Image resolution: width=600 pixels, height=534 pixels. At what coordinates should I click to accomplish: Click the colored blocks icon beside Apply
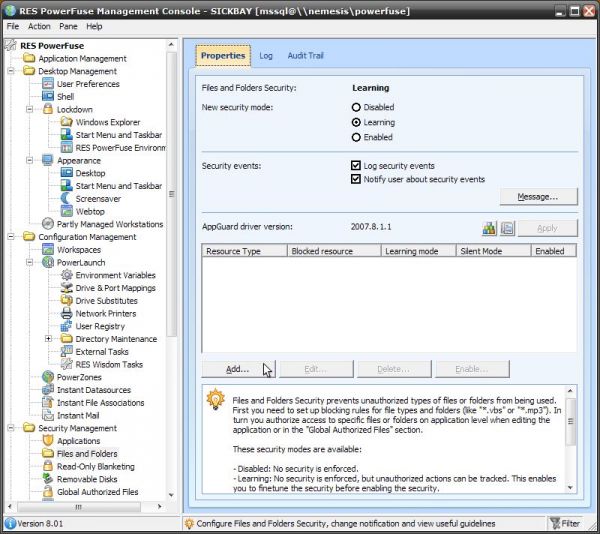click(x=489, y=228)
